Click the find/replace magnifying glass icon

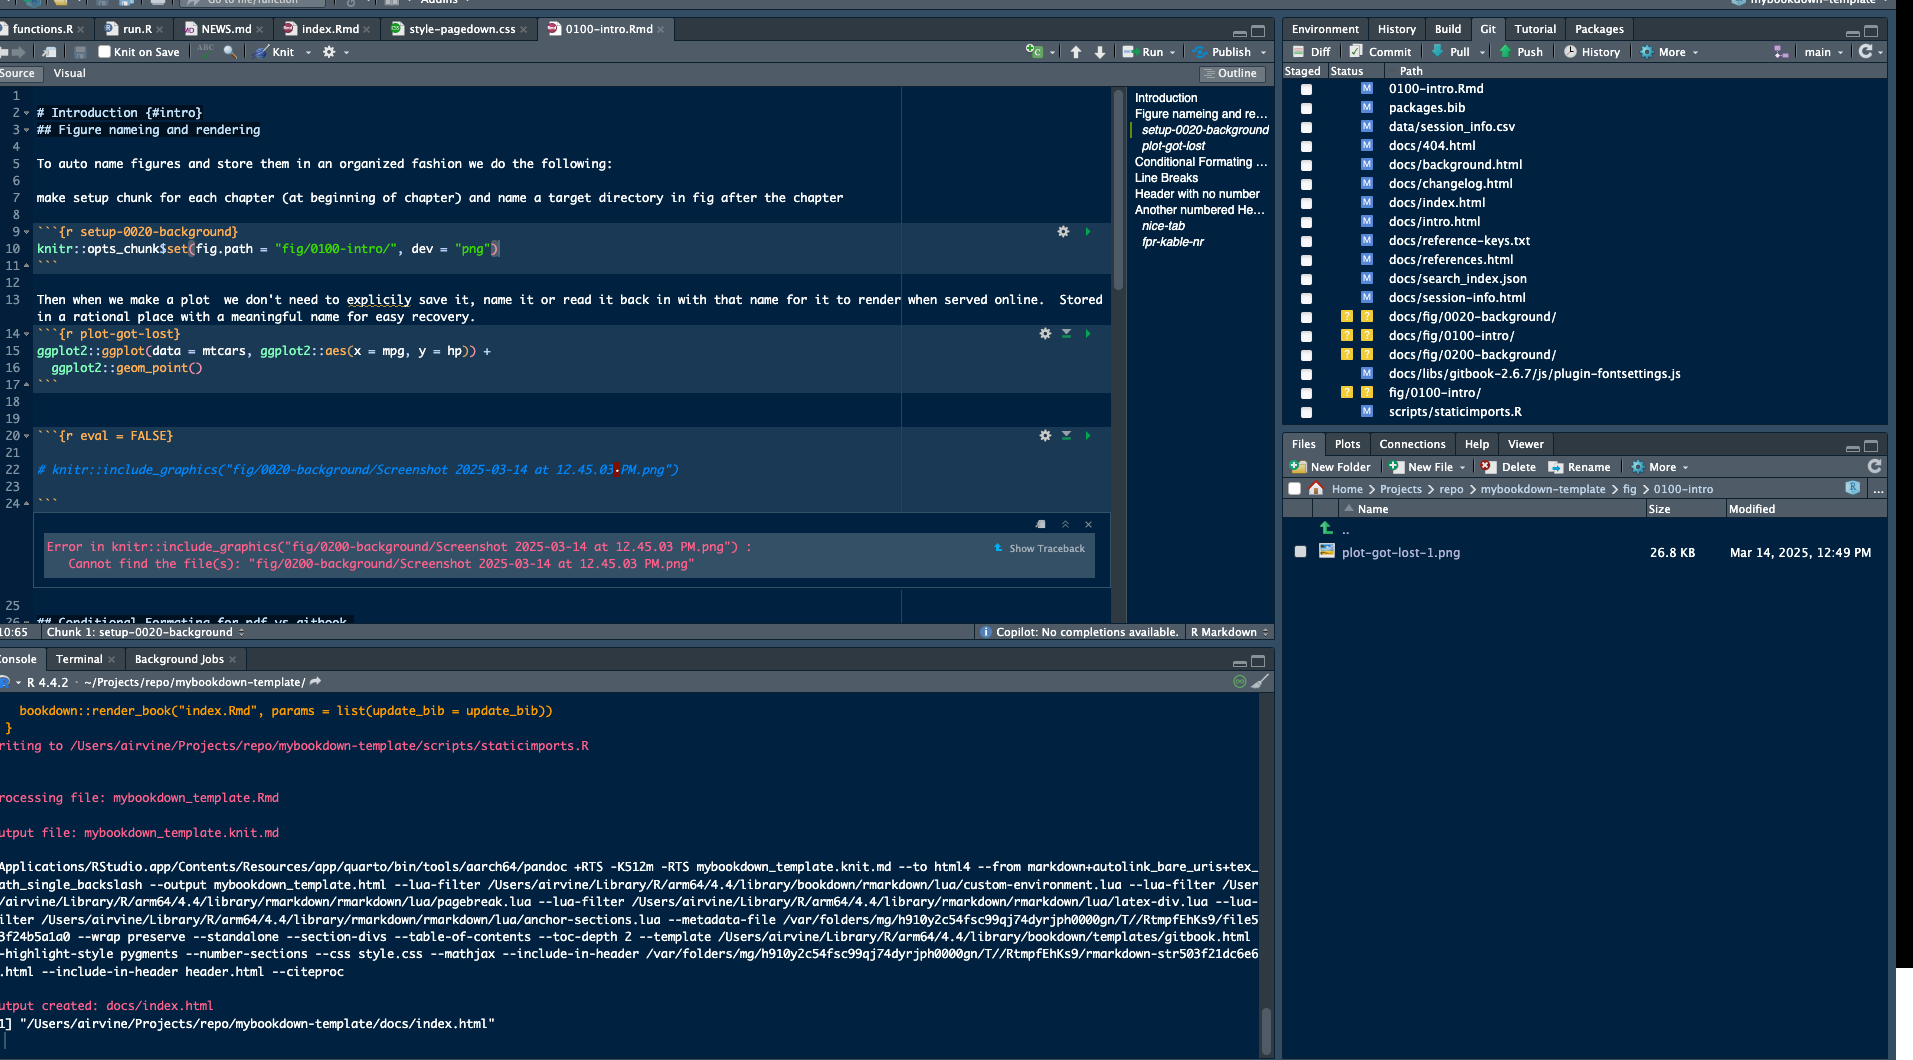(230, 52)
